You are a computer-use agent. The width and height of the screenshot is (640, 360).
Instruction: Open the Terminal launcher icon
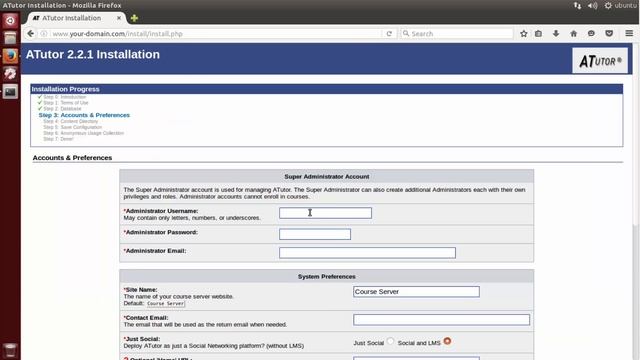click(x=10, y=91)
